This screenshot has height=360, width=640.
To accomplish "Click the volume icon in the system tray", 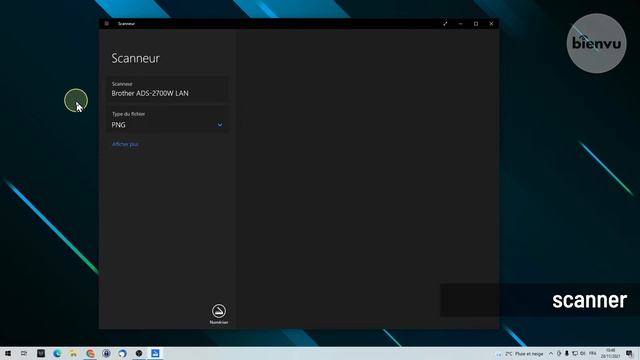I will (x=582, y=353).
